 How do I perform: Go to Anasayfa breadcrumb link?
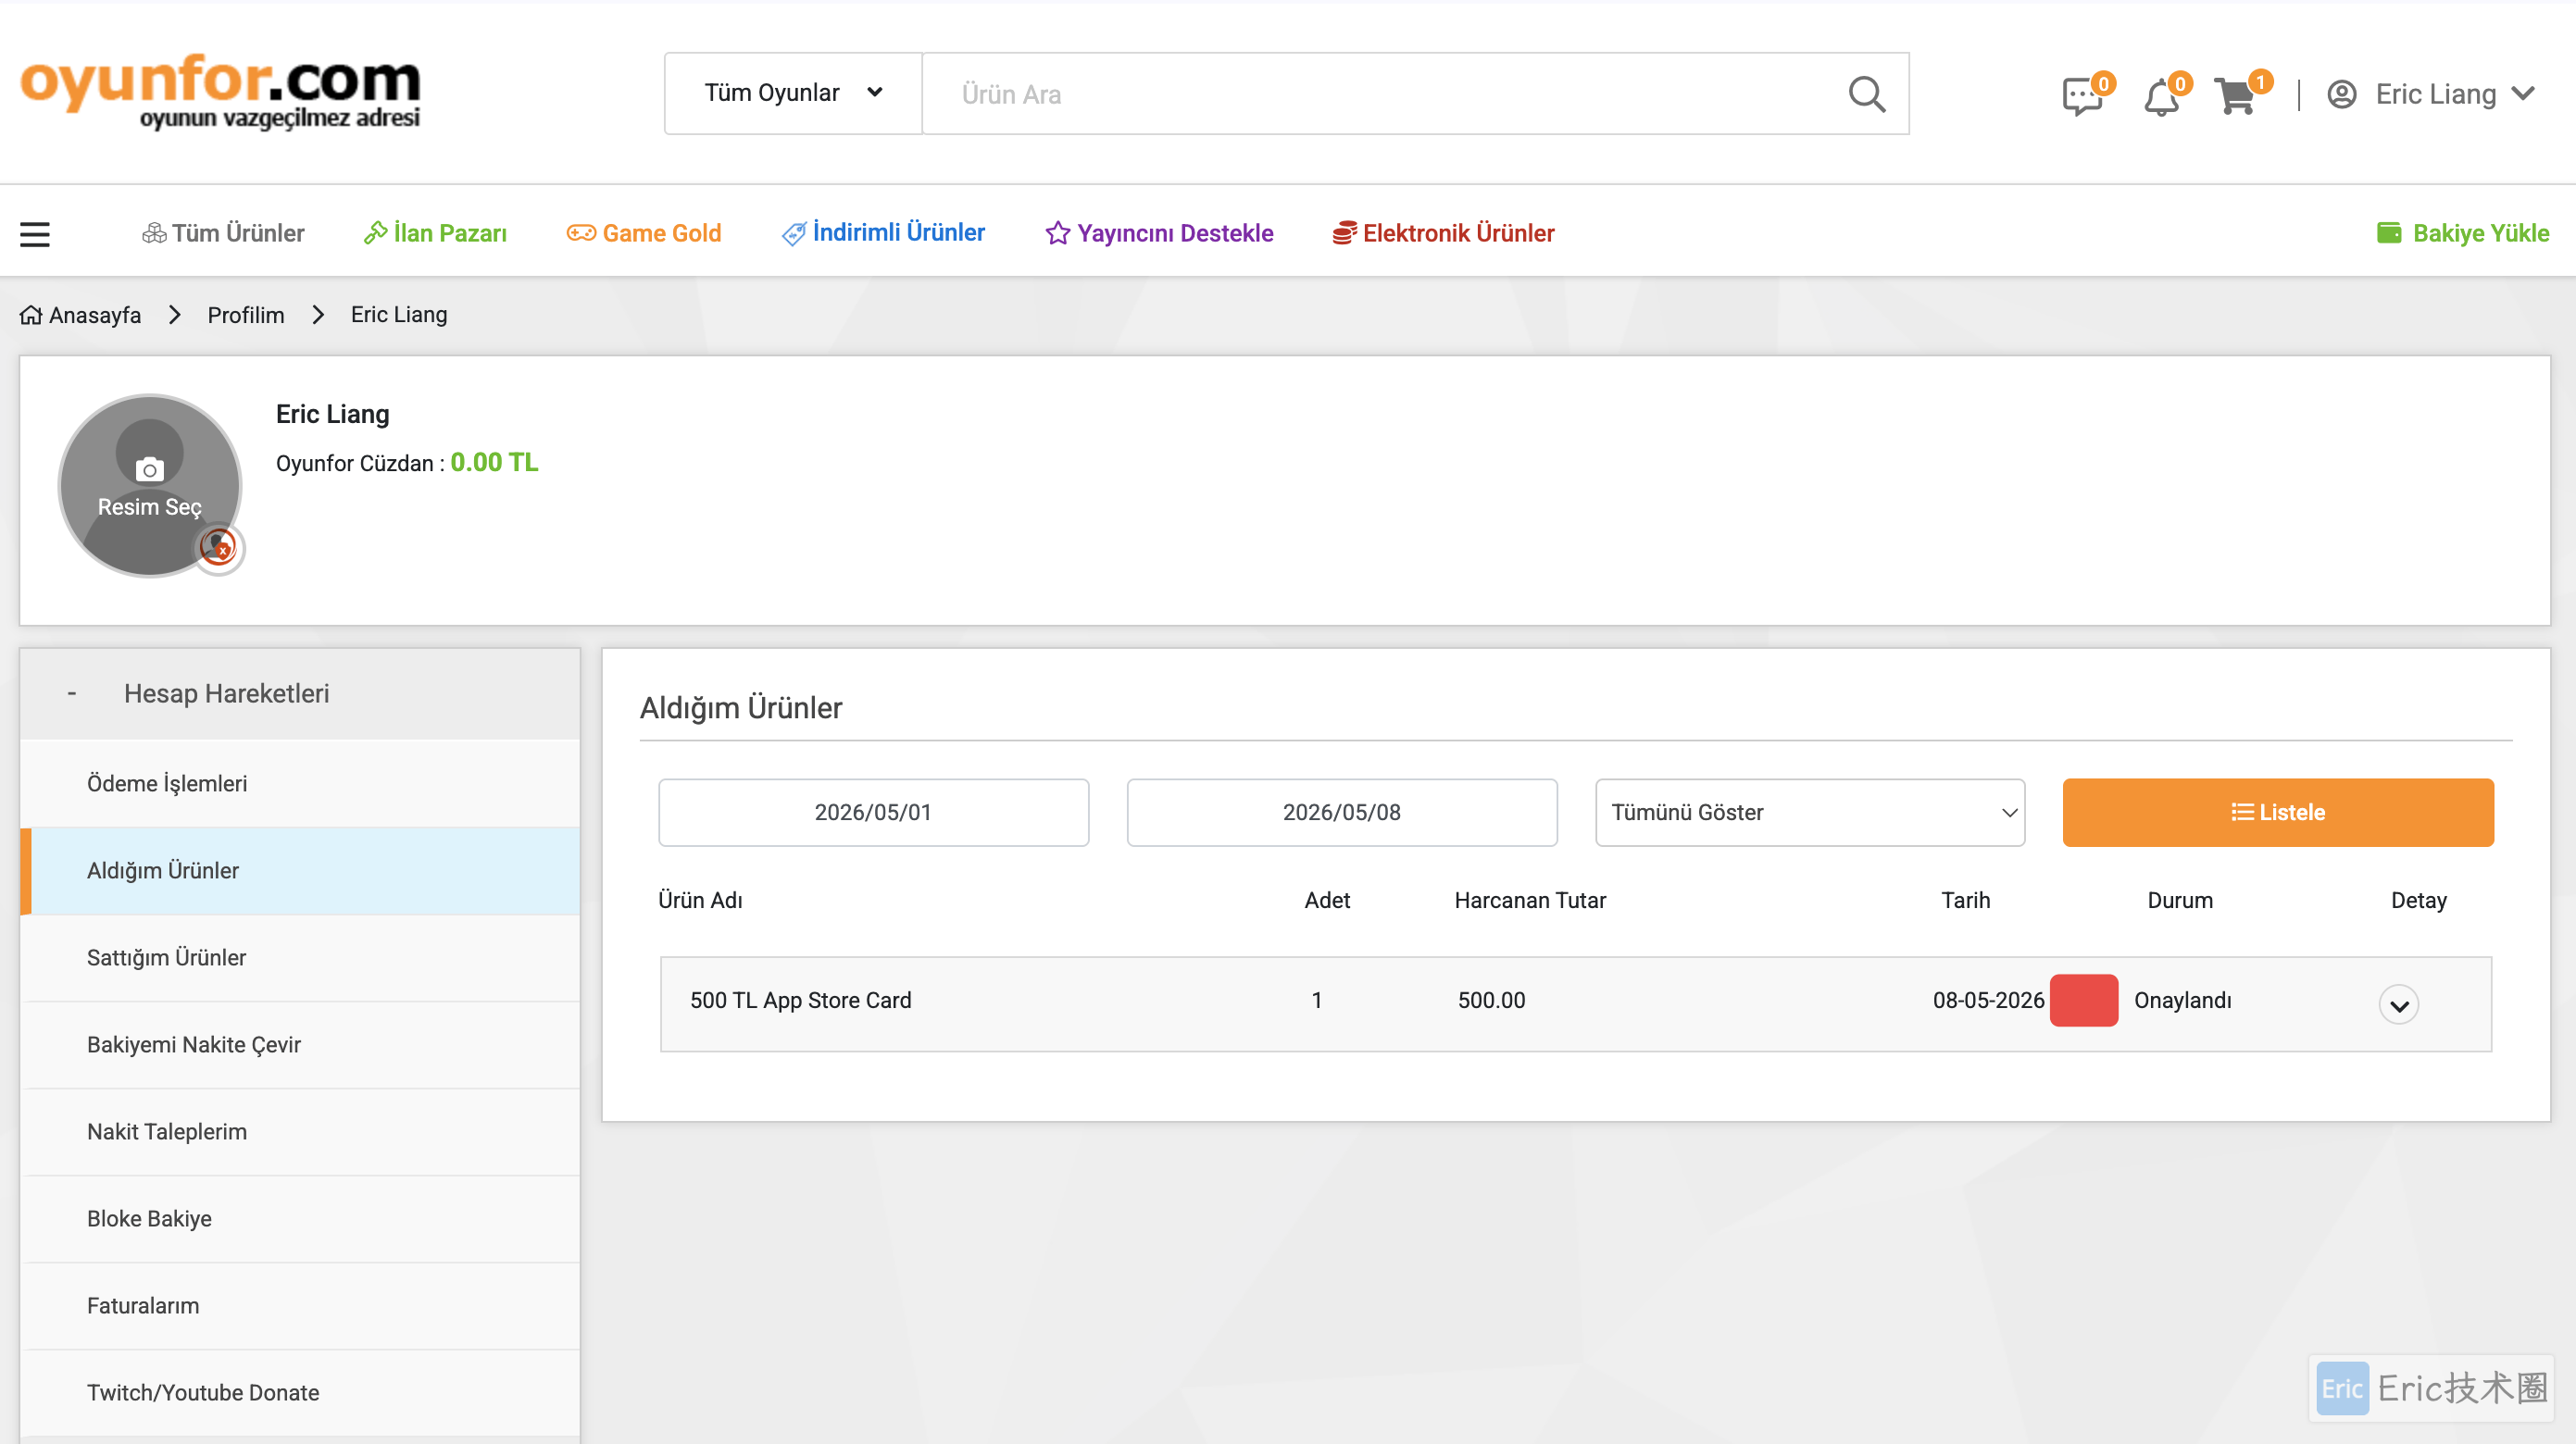[95, 315]
